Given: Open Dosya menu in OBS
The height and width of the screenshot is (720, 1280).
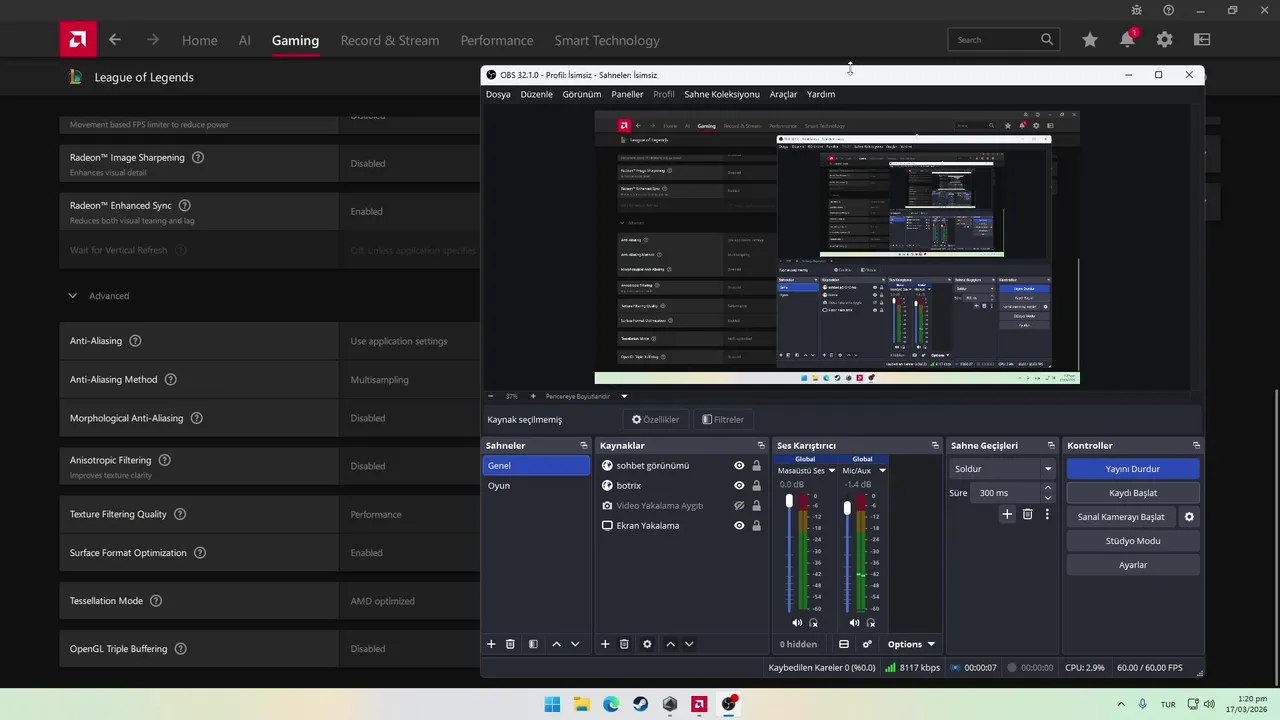Looking at the screenshot, I should [498, 94].
